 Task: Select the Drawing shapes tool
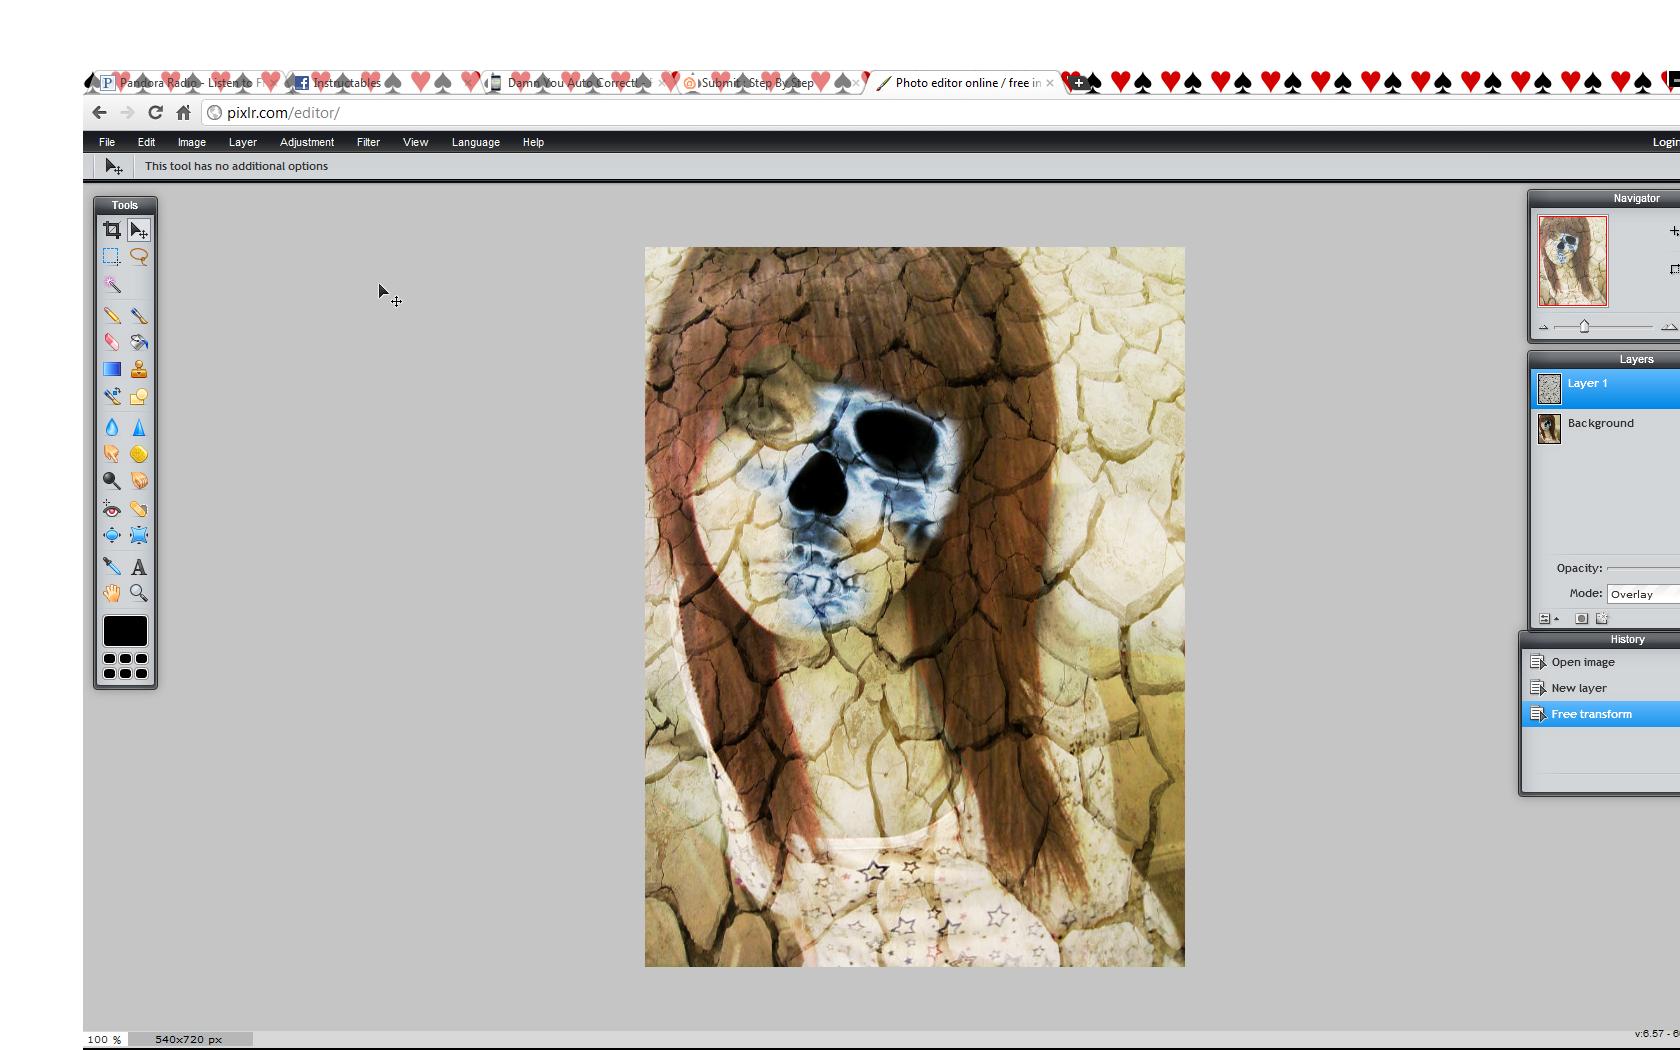pos(139,396)
